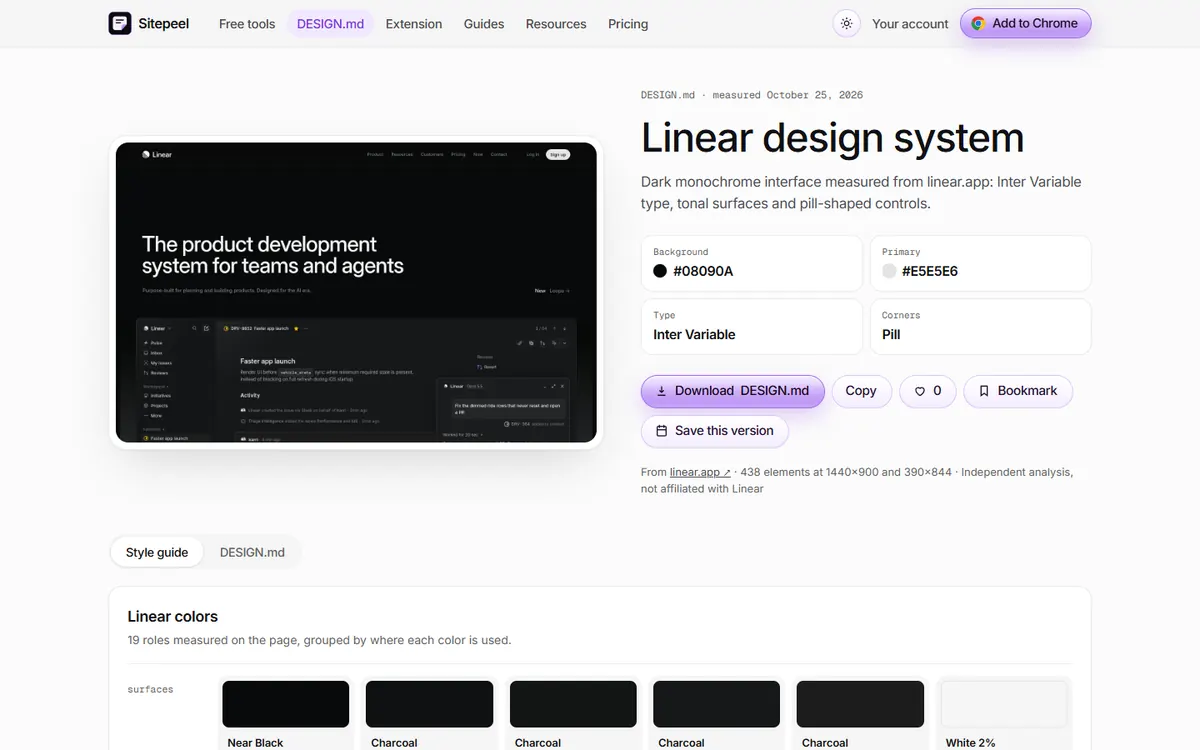Click the surfaces group label
This screenshot has height=750, width=1200.
point(150,689)
